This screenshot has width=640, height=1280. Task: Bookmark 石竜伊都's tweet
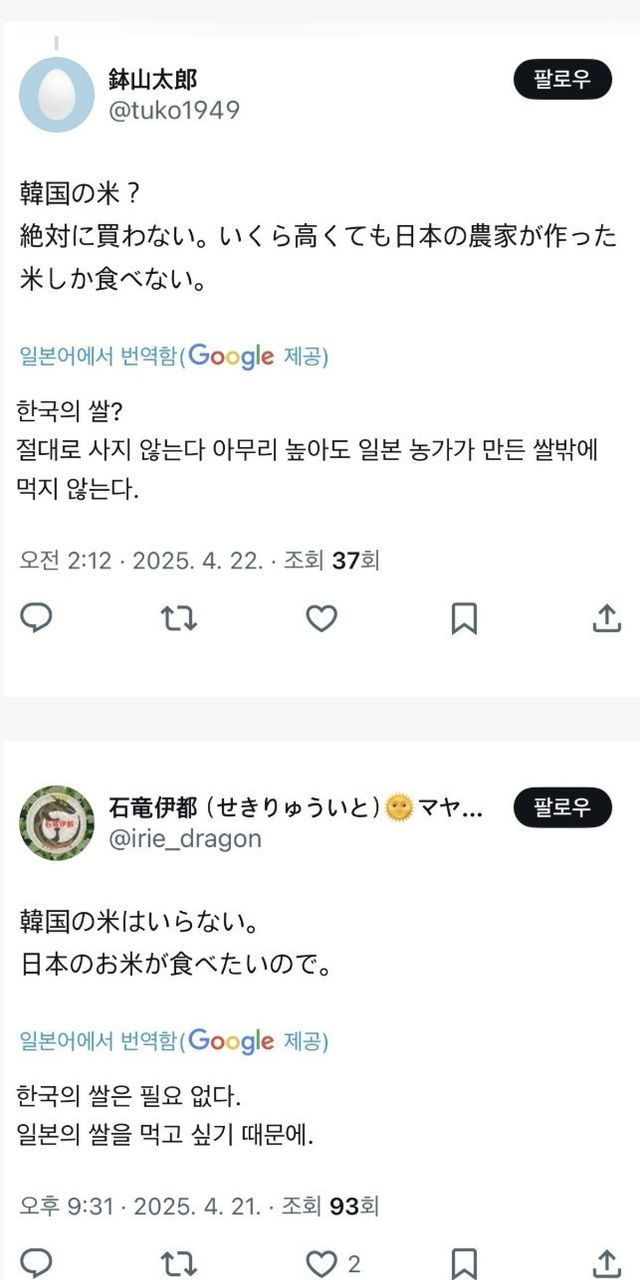(x=463, y=1262)
